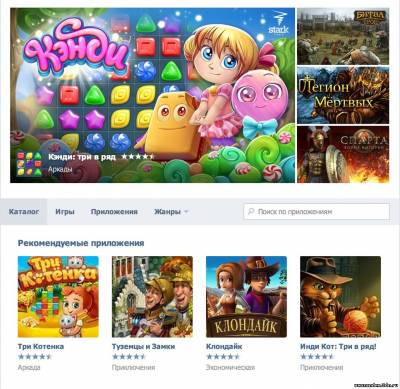Click the Инди Кот: Три в ряд! title
Image resolution: width=400 pixels, height=389 pixels.
coord(338,346)
